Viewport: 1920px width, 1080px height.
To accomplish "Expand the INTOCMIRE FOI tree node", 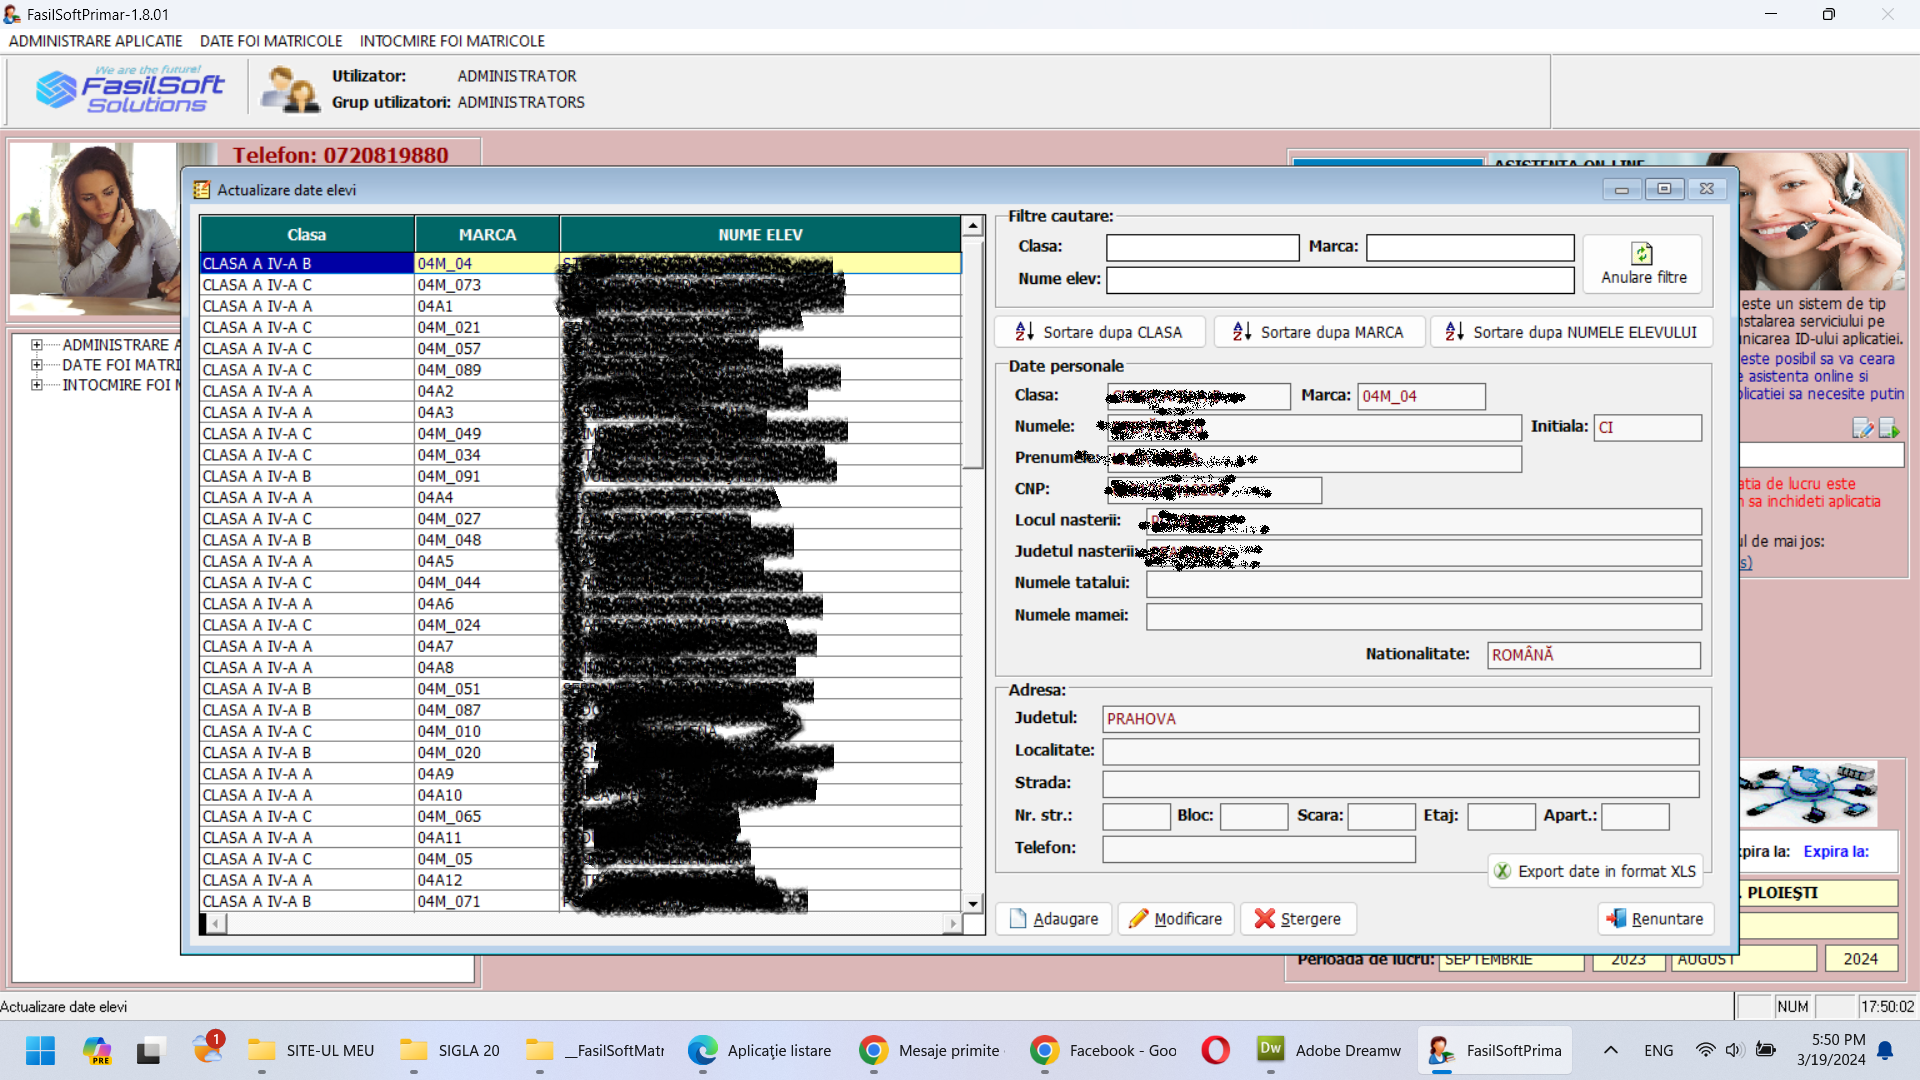I will [37, 385].
